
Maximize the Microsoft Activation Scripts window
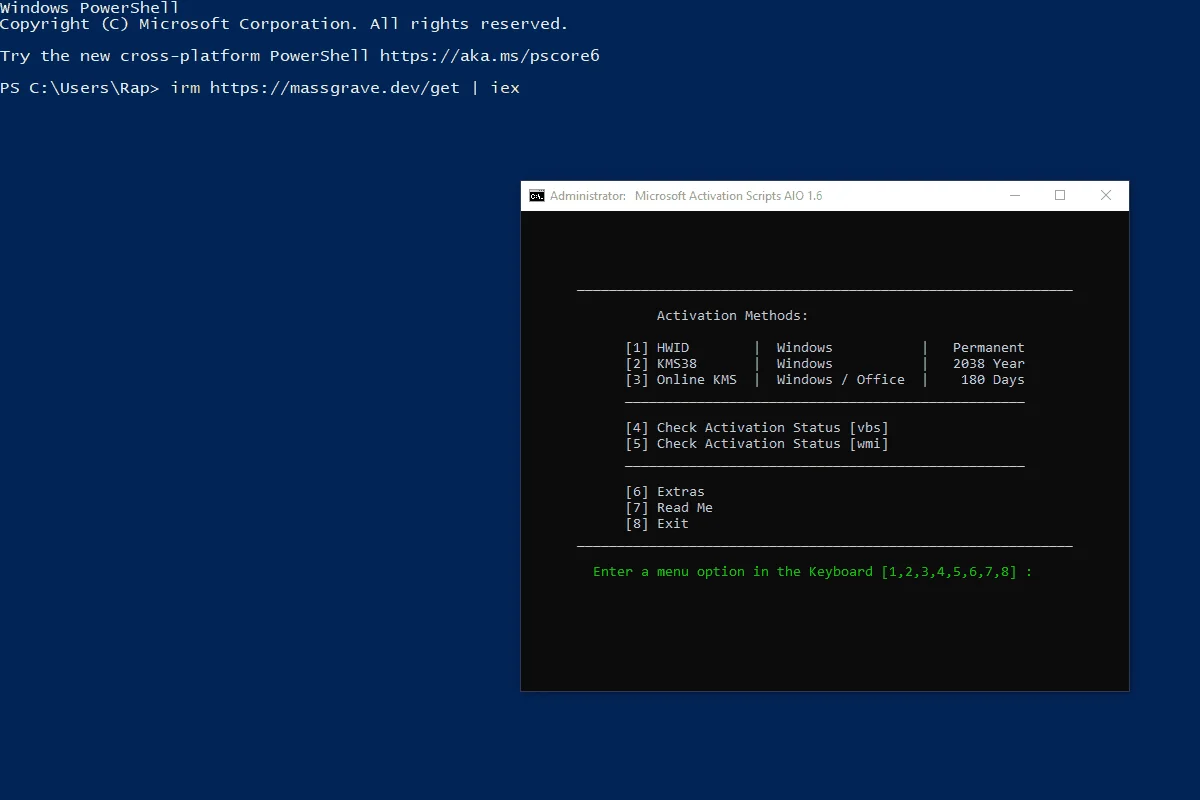tap(1060, 196)
